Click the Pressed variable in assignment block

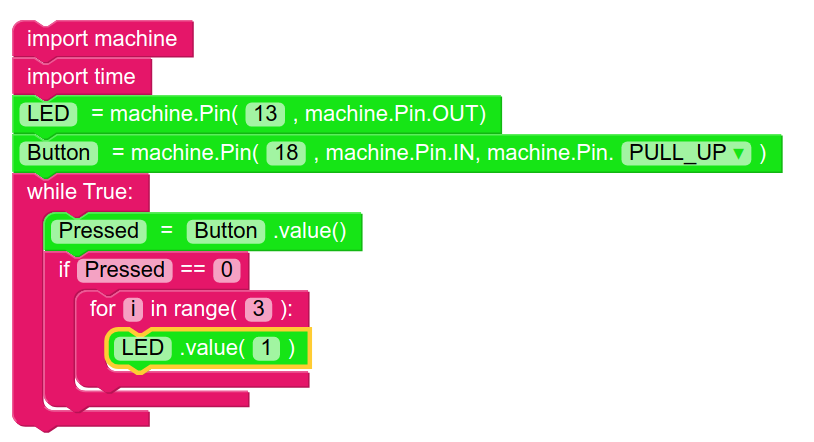(99, 232)
